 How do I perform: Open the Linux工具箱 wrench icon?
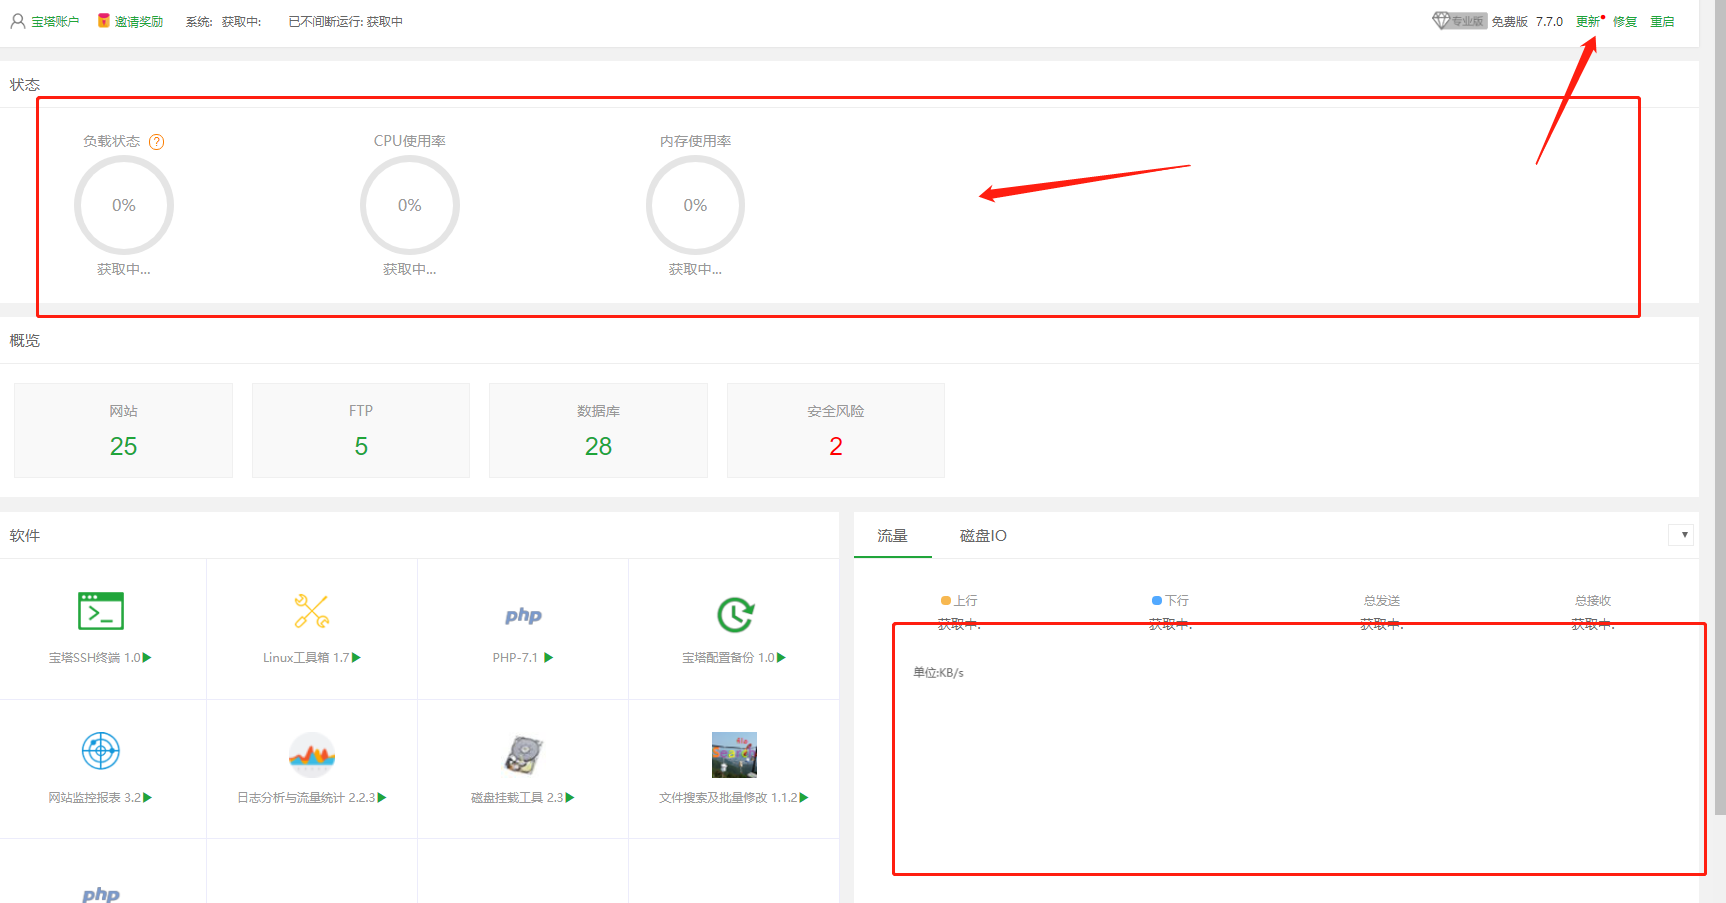[x=312, y=611]
